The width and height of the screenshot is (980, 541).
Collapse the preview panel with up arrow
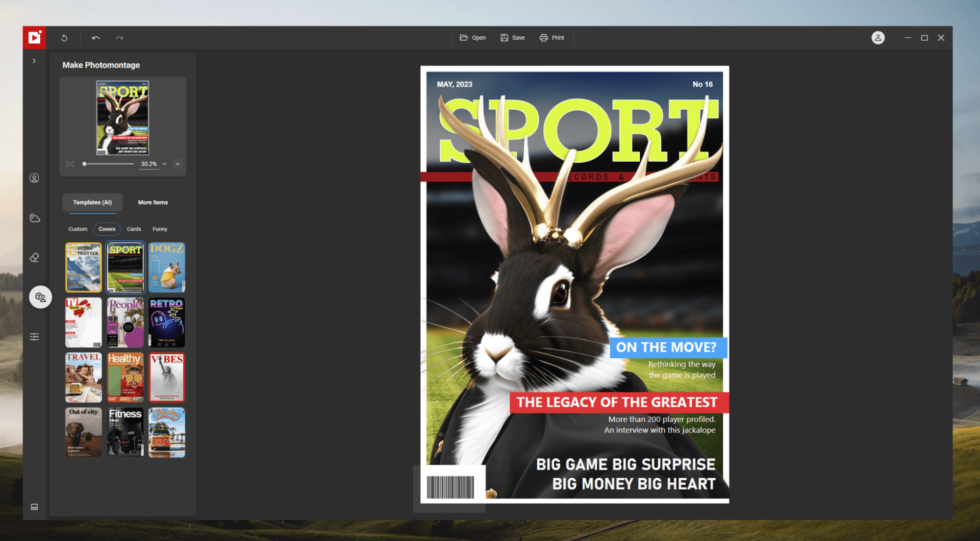pos(177,163)
